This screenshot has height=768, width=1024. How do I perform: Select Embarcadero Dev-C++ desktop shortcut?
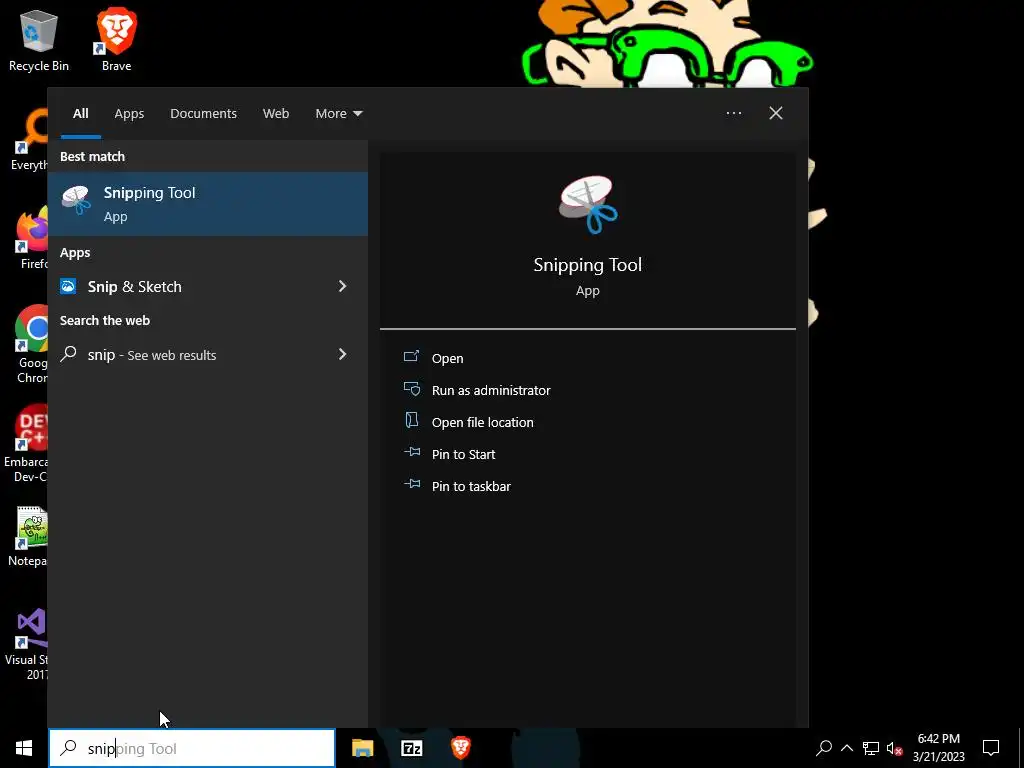point(27,444)
